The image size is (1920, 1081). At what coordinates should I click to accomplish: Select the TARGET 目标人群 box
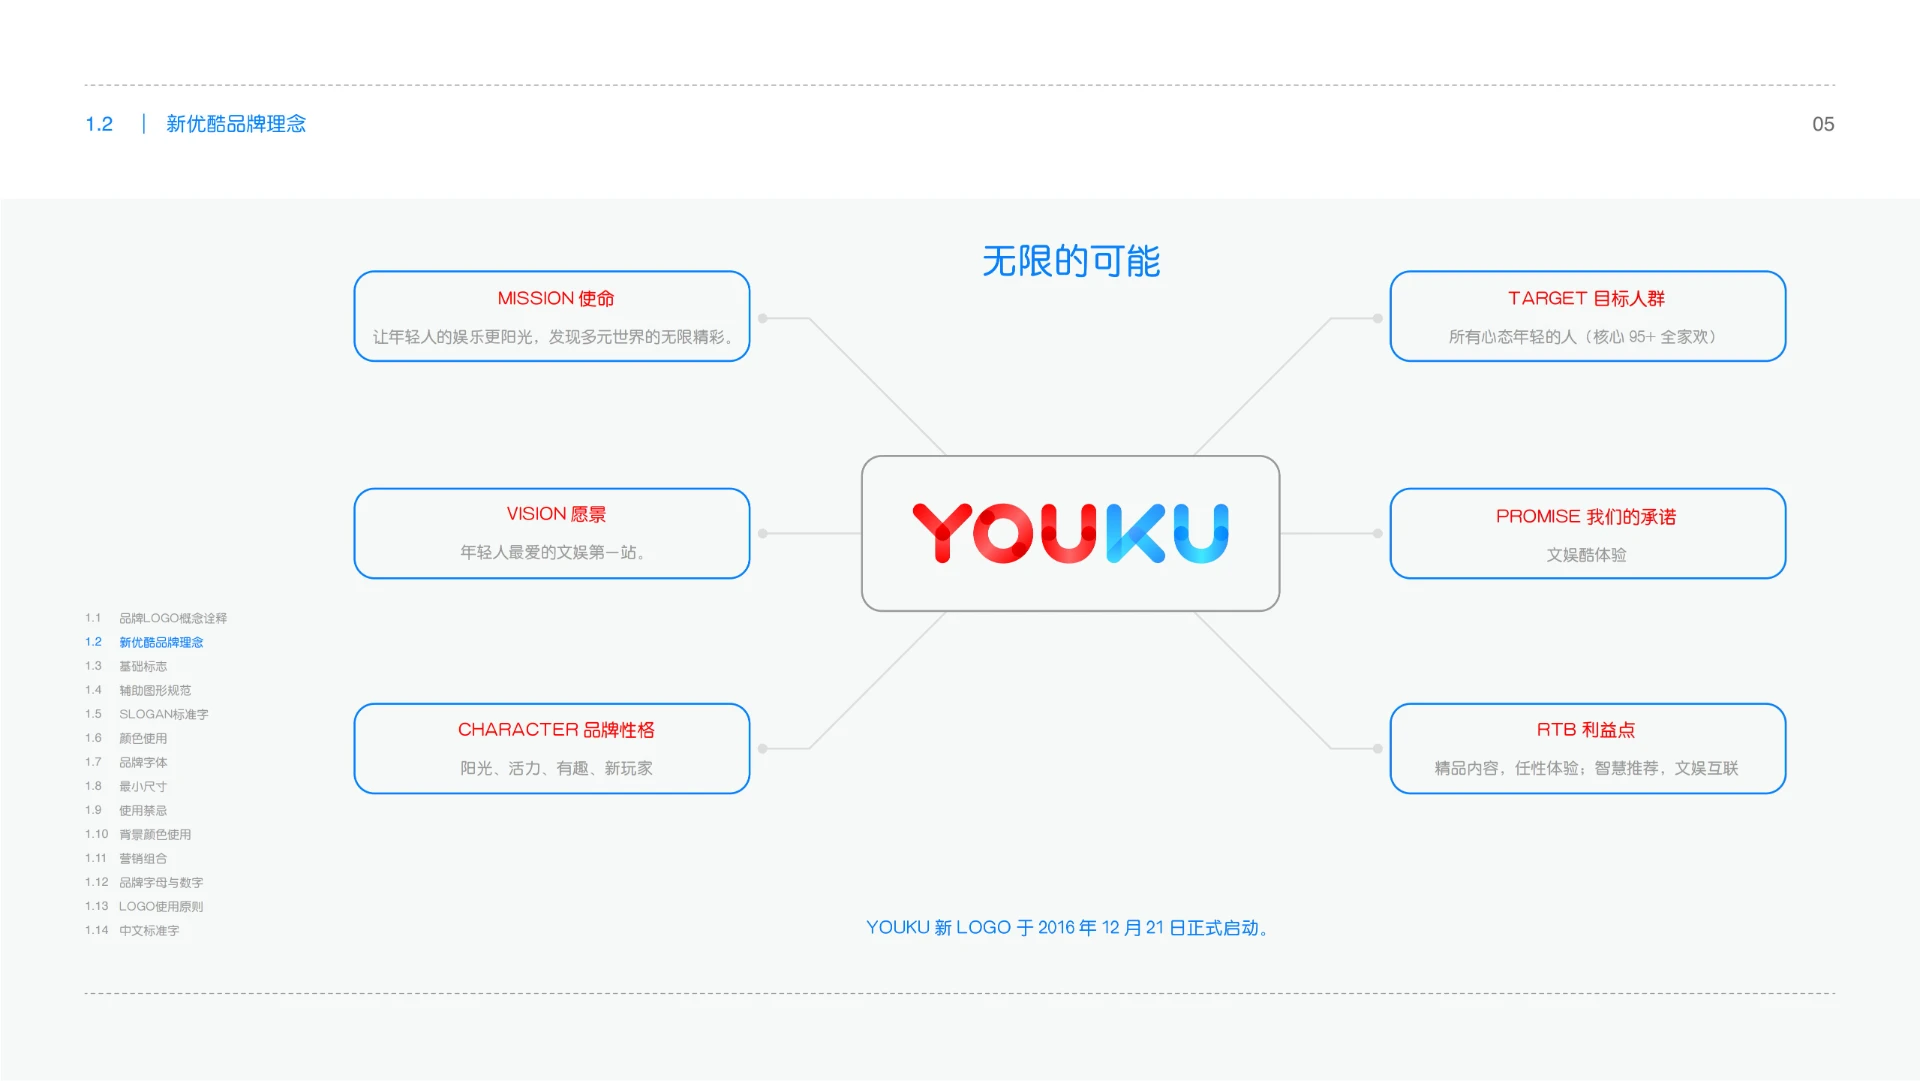(x=1586, y=316)
